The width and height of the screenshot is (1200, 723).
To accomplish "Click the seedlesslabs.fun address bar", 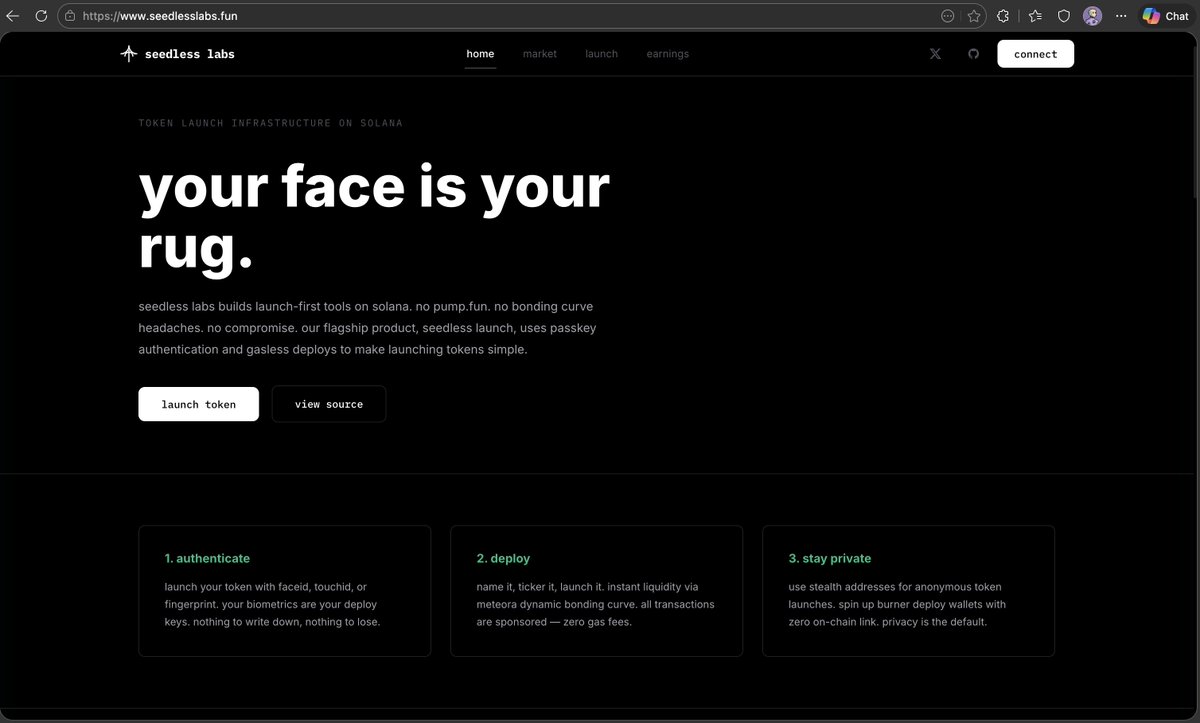I will click(522, 16).
